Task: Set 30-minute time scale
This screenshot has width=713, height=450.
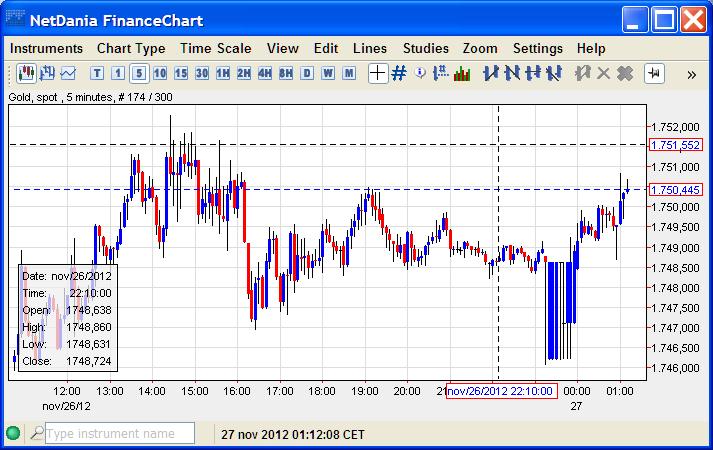Action: 202,73
